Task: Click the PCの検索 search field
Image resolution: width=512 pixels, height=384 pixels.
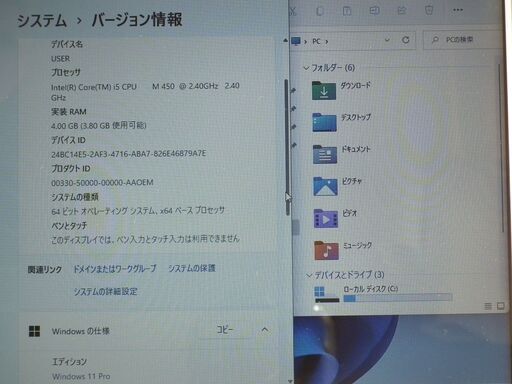Action: click(463, 40)
